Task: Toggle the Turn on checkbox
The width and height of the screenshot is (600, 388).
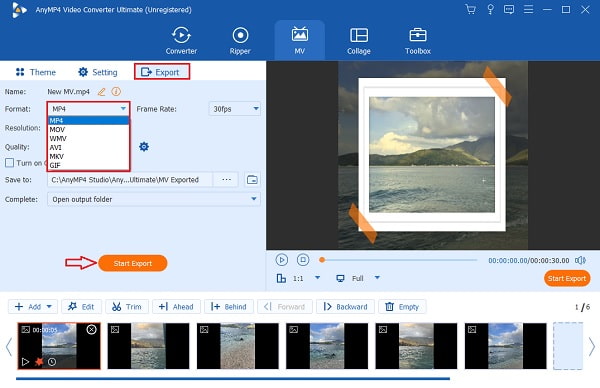Action: pos(10,163)
